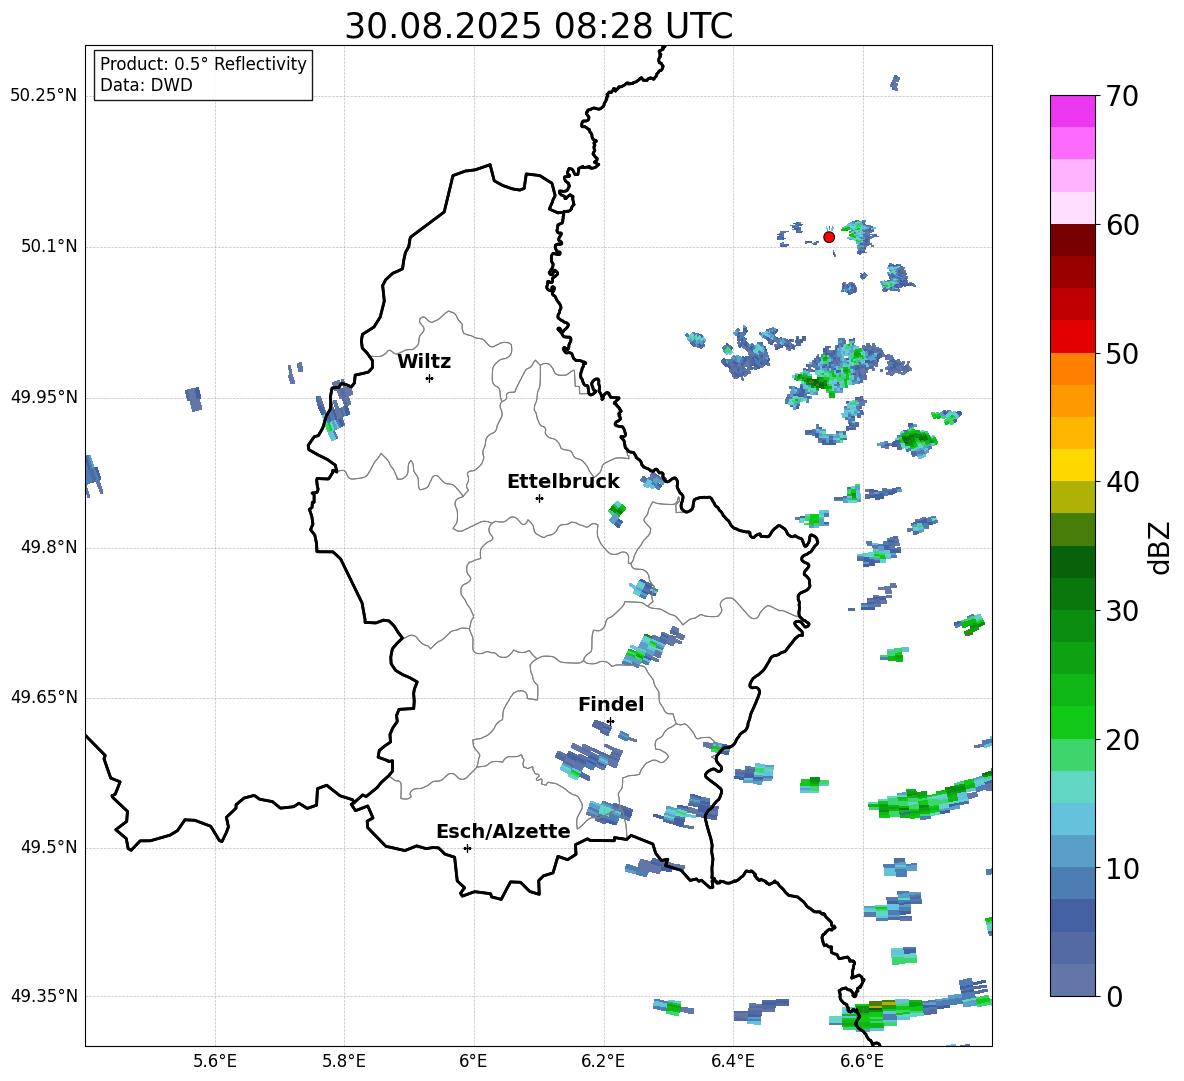The height and width of the screenshot is (1081, 1184).
Task: Click the green radar echo east of Ettelbruck
Action: tap(617, 513)
